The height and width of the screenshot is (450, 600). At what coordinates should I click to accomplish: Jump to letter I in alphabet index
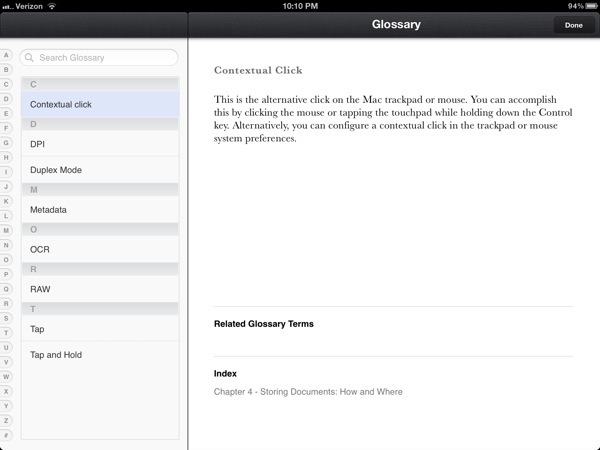click(6, 172)
